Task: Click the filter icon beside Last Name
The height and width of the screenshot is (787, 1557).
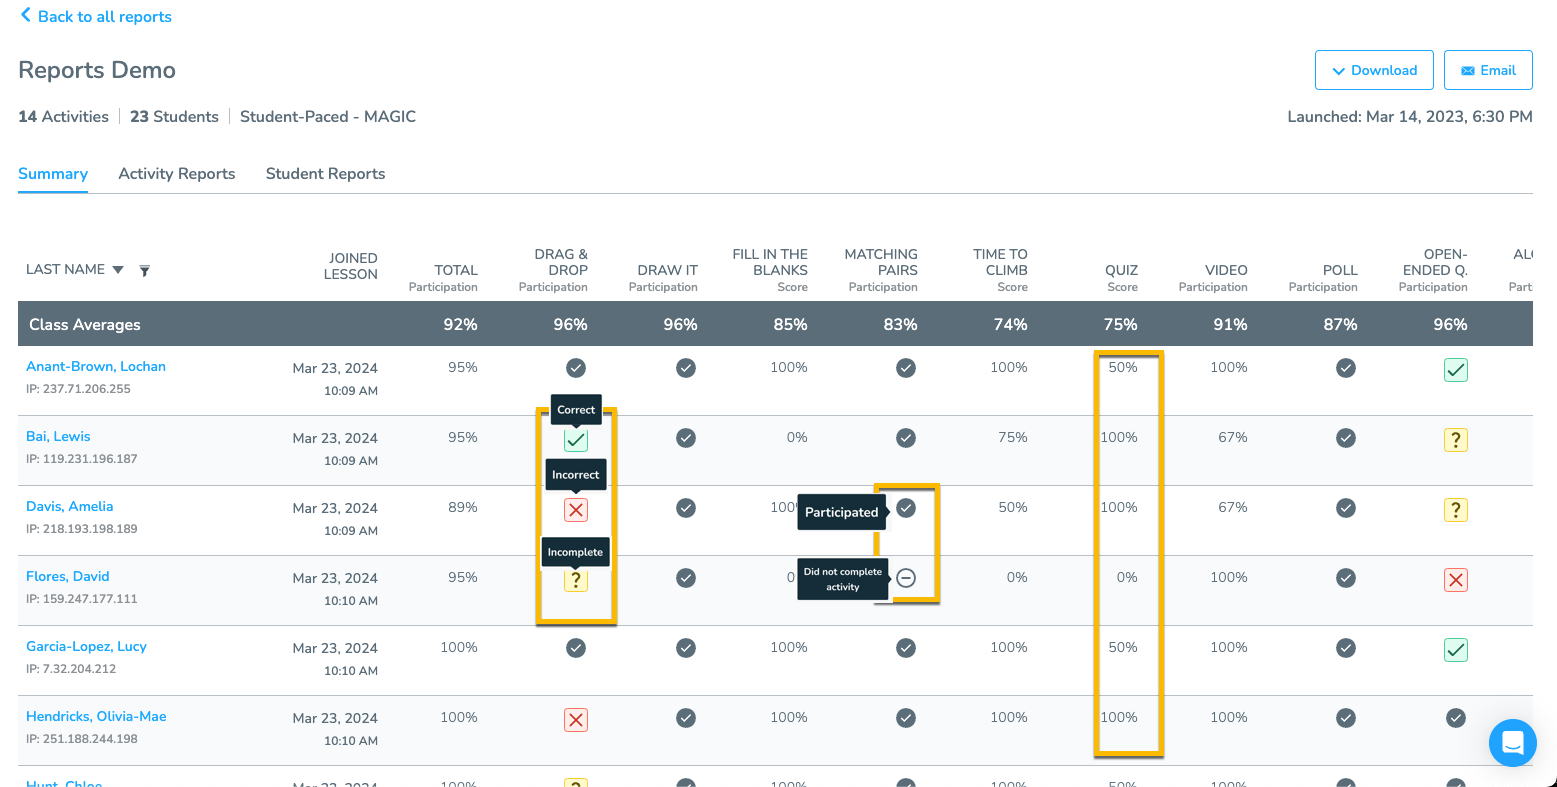Action: click(144, 270)
